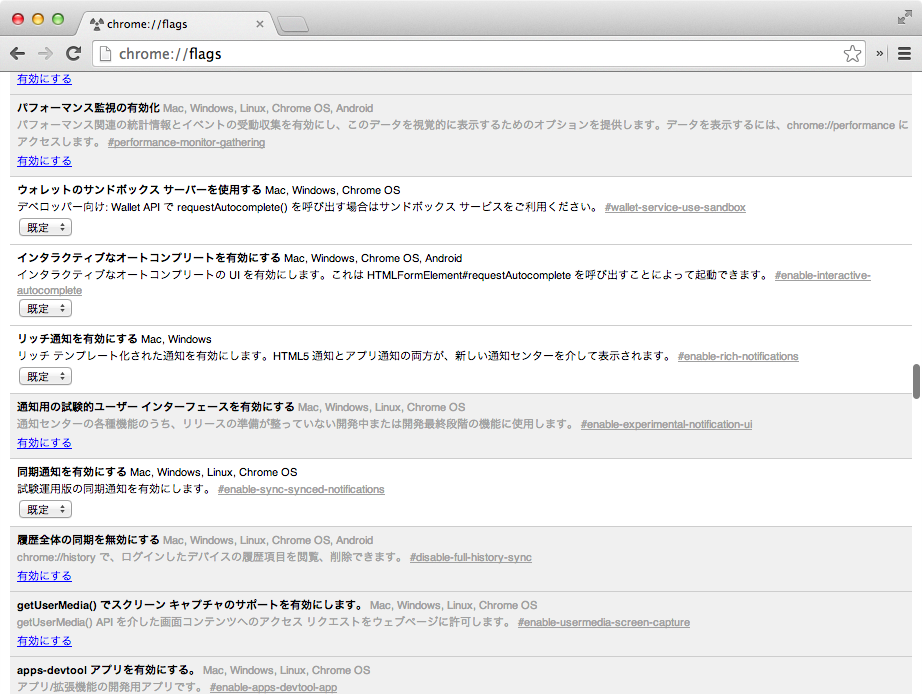Open a new tab with the new tab button
The height and width of the screenshot is (694, 922).
coord(292,24)
